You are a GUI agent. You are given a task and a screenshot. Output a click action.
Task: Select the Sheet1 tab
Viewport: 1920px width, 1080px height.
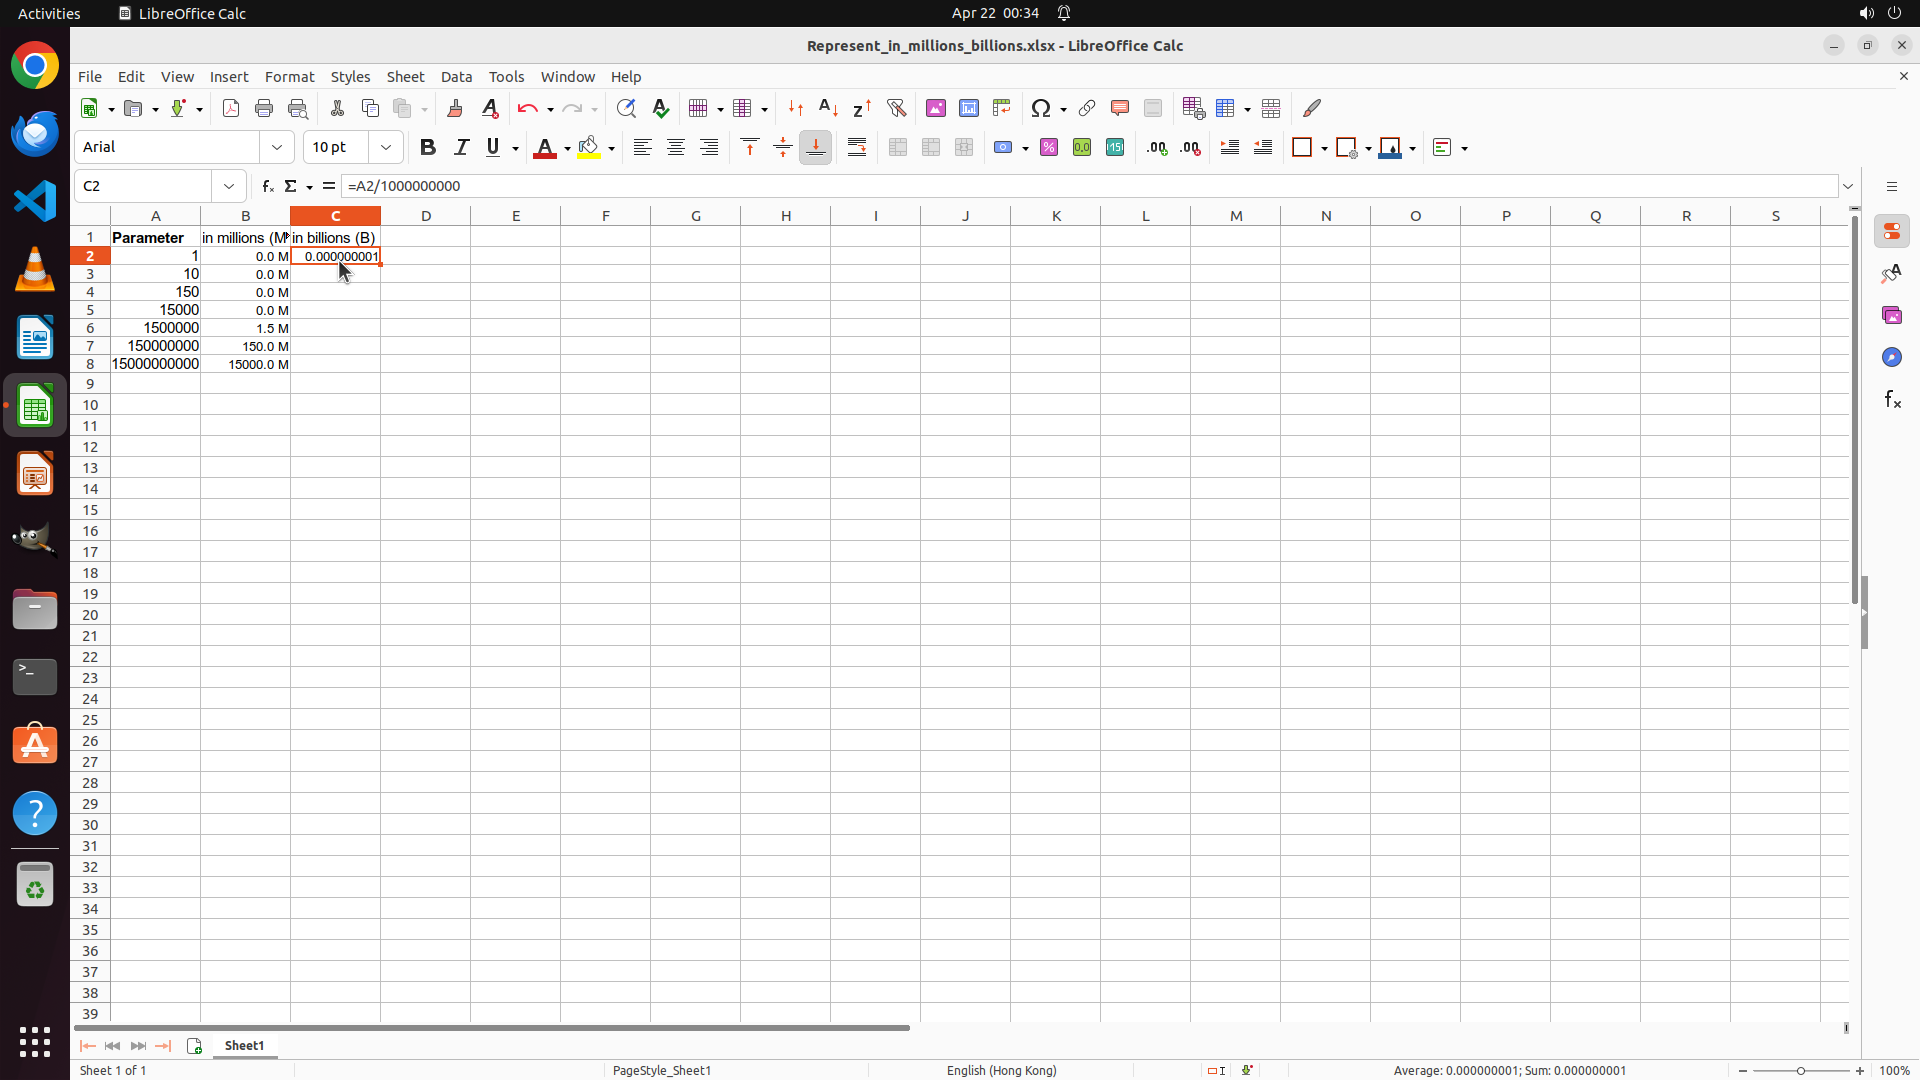click(x=244, y=1045)
